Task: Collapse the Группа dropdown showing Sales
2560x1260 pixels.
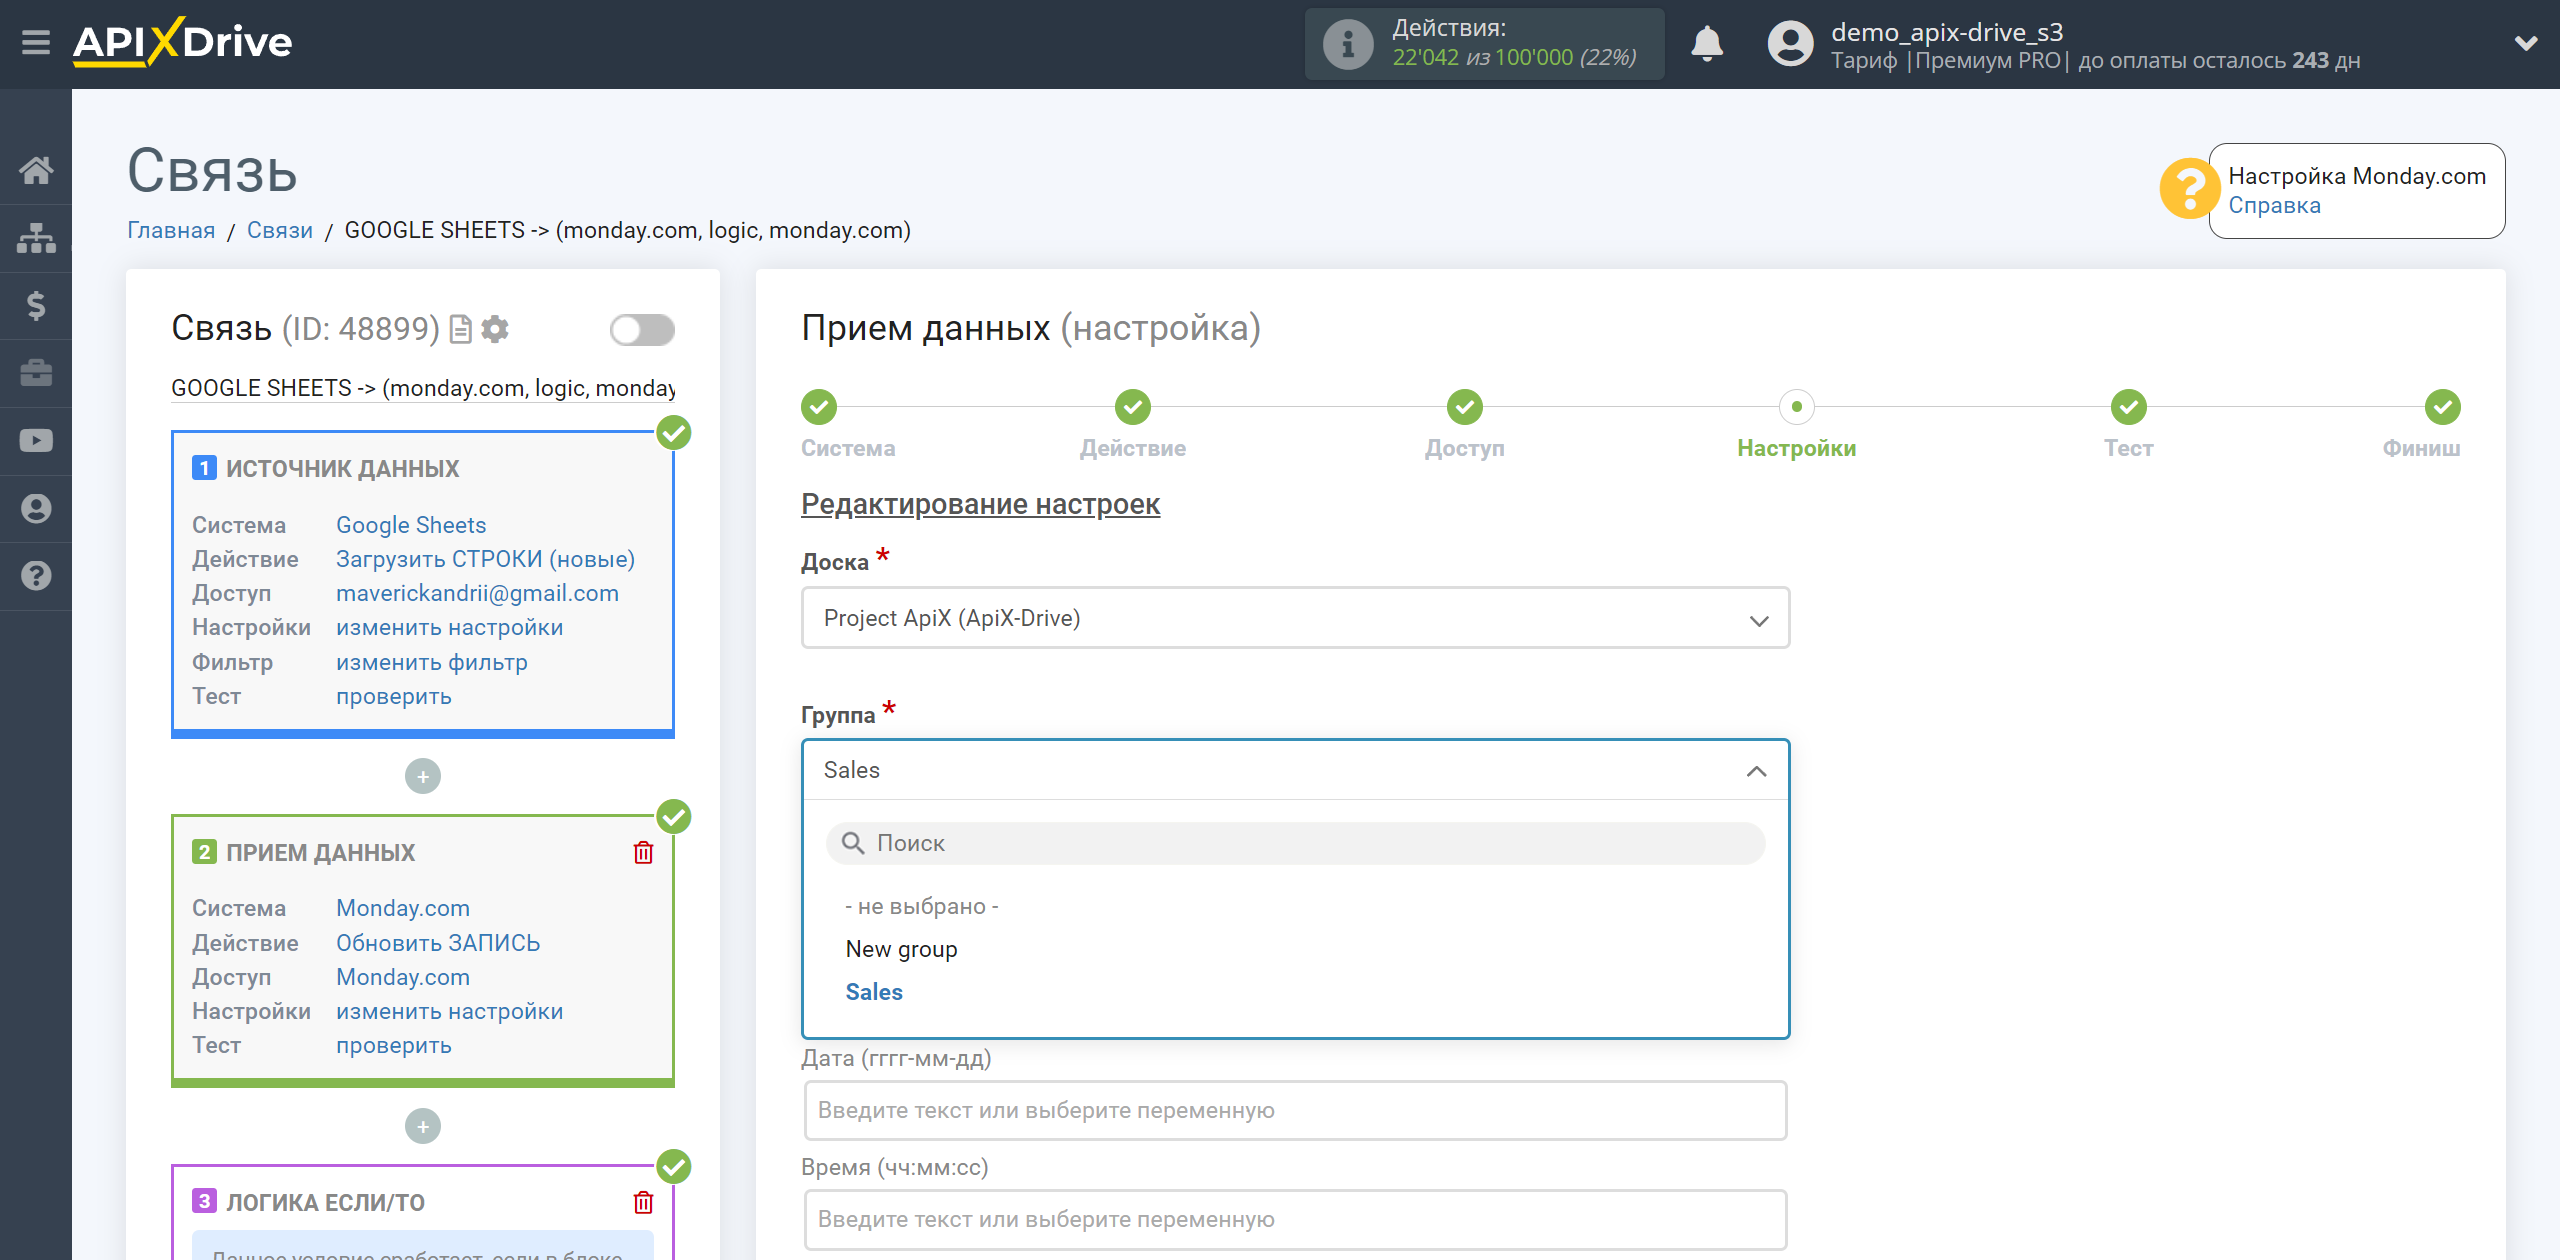Action: tap(1295, 770)
